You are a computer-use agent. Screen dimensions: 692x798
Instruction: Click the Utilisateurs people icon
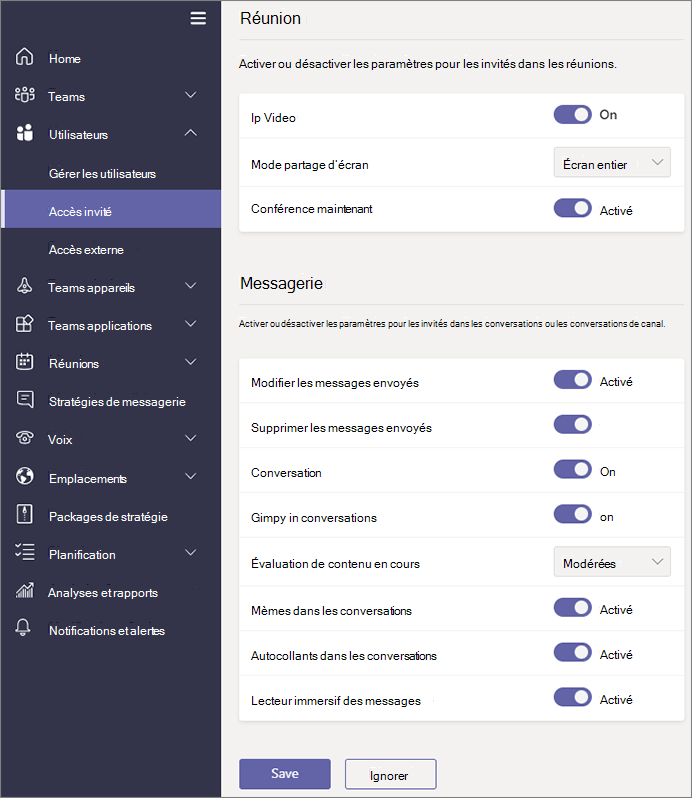25,134
